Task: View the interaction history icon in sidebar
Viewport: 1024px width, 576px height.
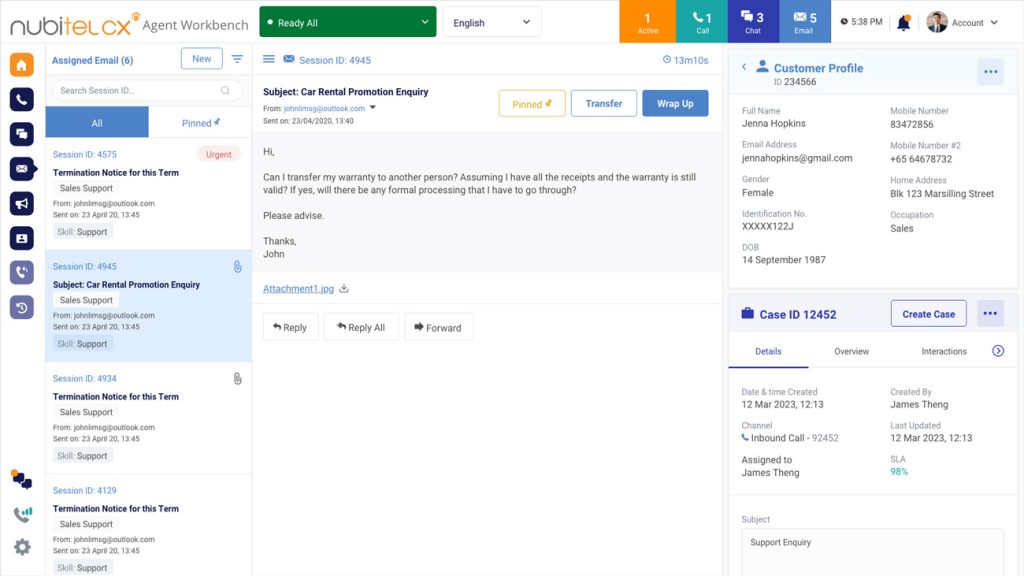Action: click(20, 307)
